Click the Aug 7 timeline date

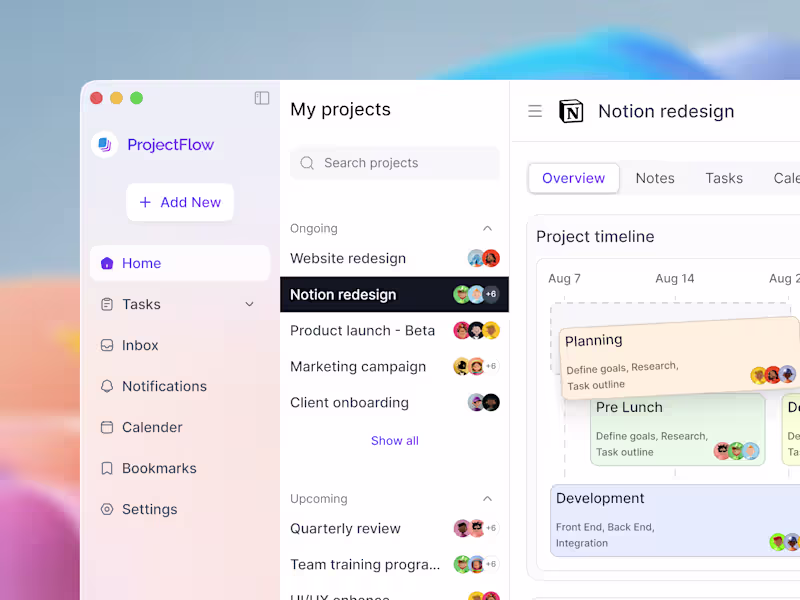pyautogui.click(x=564, y=279)
